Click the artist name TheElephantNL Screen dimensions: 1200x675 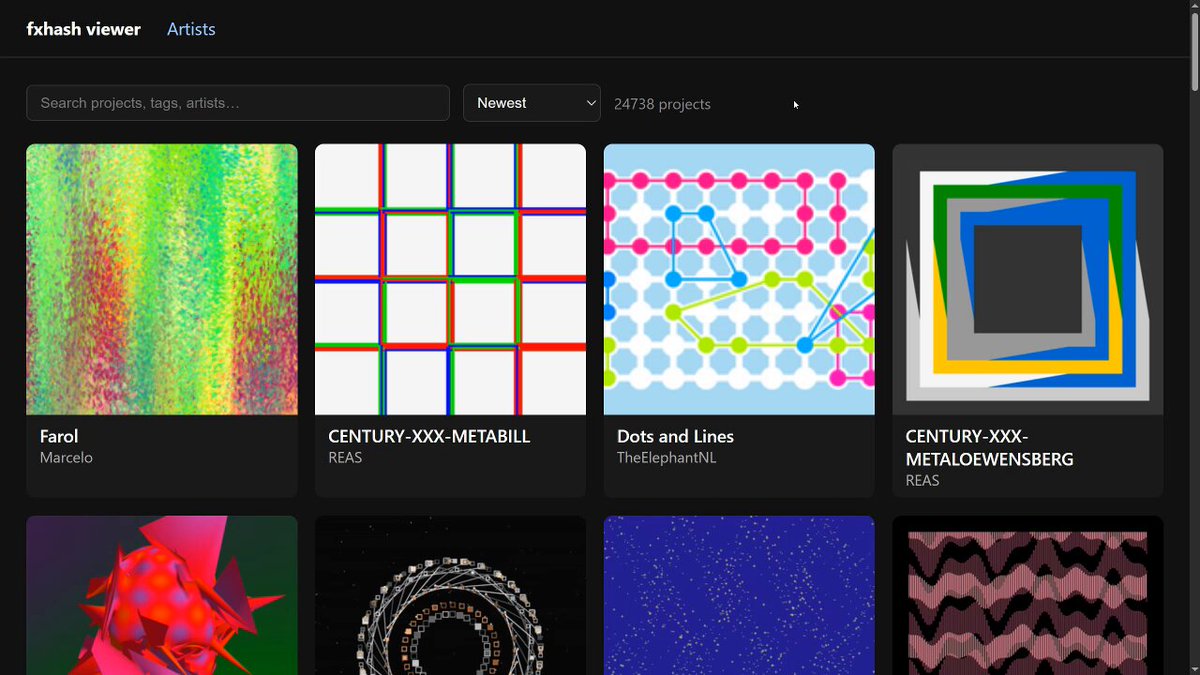667,458
